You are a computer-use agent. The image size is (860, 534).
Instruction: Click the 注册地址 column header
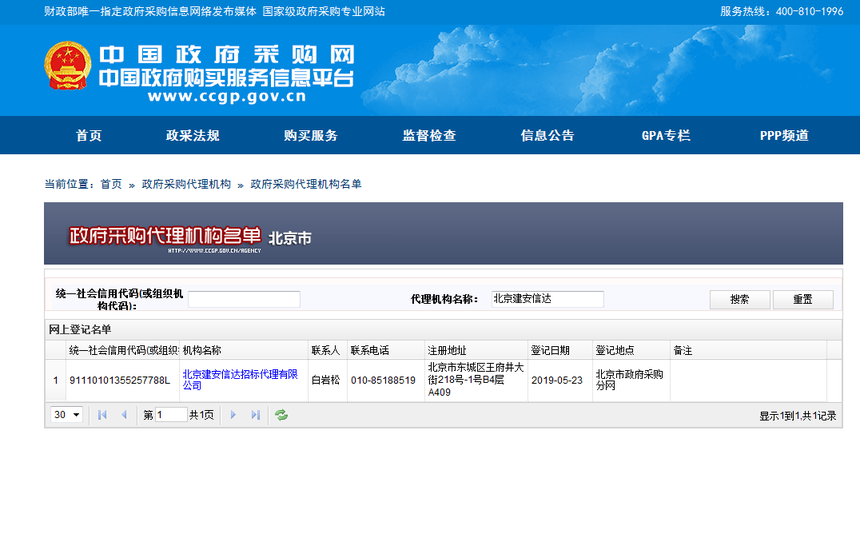pyautogui.click(x=476, y=350)
